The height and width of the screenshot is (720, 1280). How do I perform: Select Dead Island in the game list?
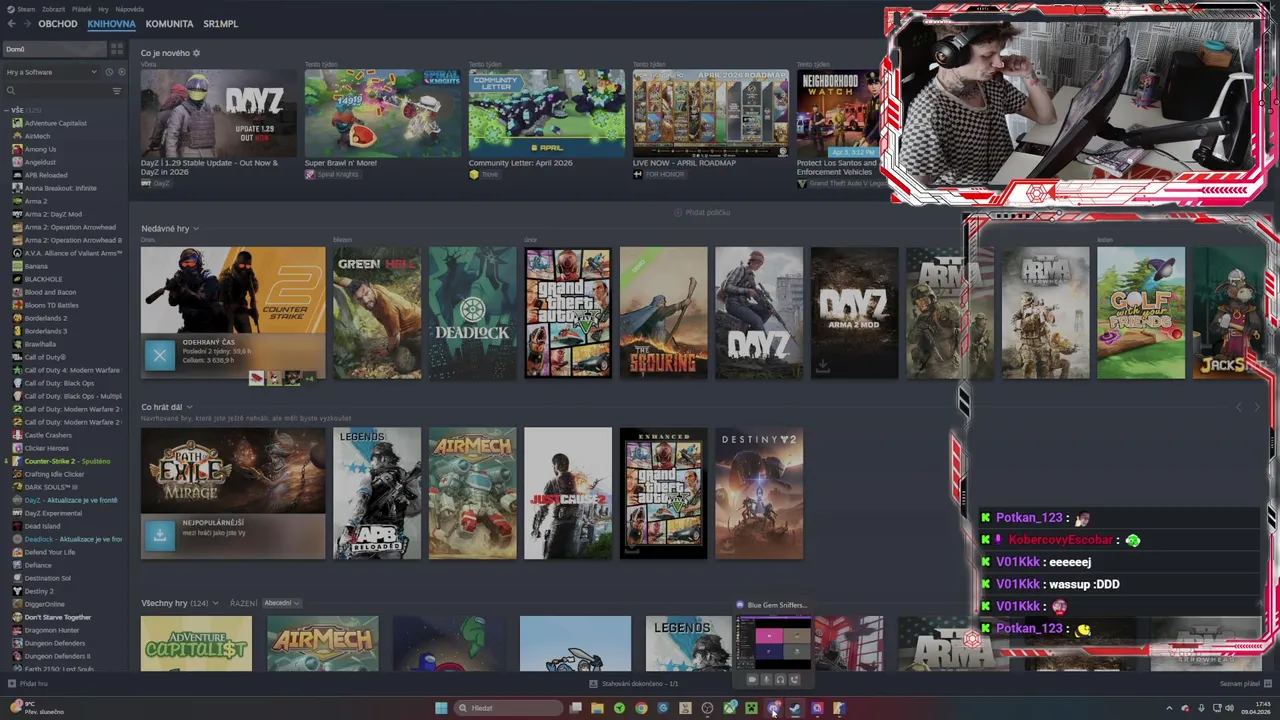[42, 526]
